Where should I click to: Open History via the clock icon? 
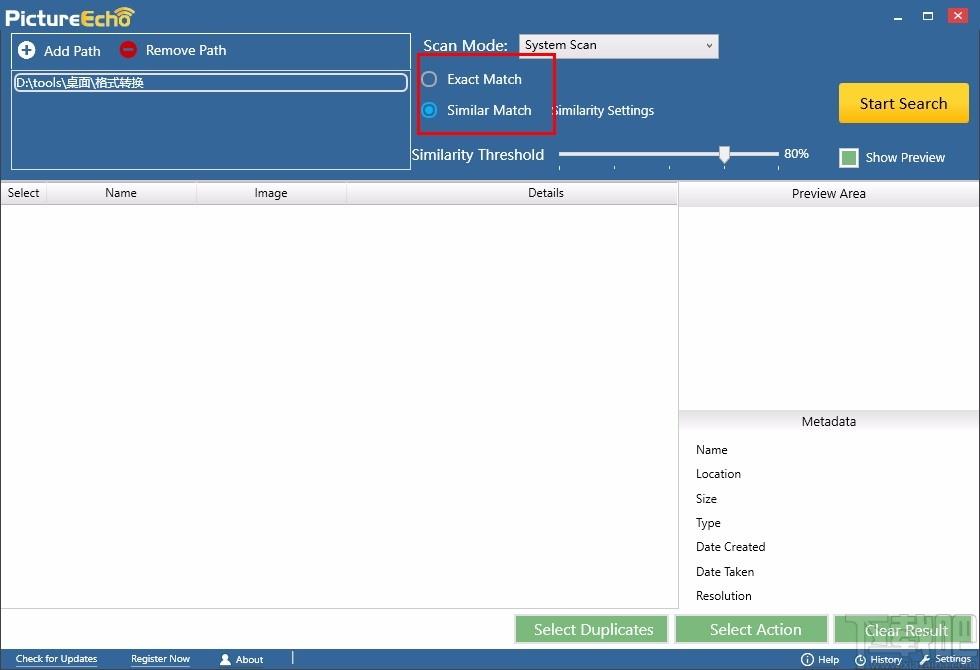coord(861,660)
